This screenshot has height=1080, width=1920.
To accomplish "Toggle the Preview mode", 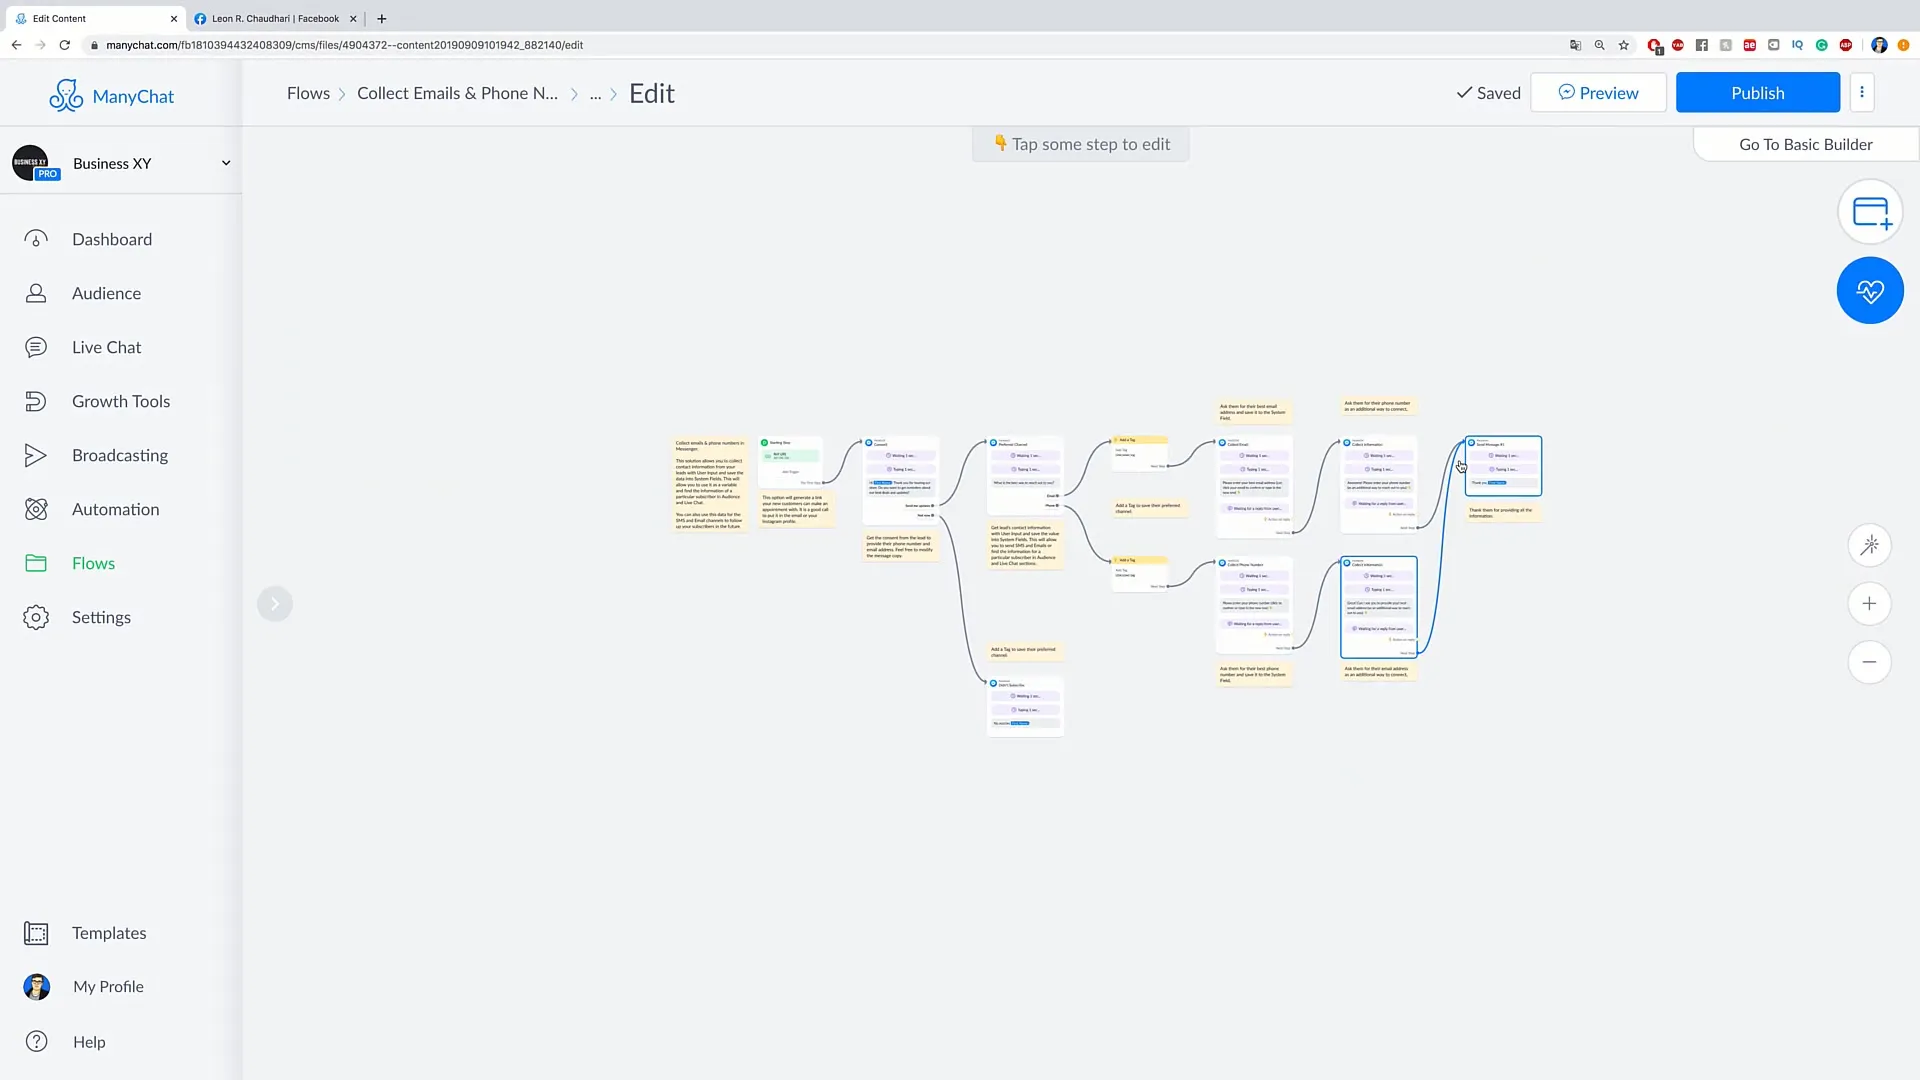I will pos(1598,92).
